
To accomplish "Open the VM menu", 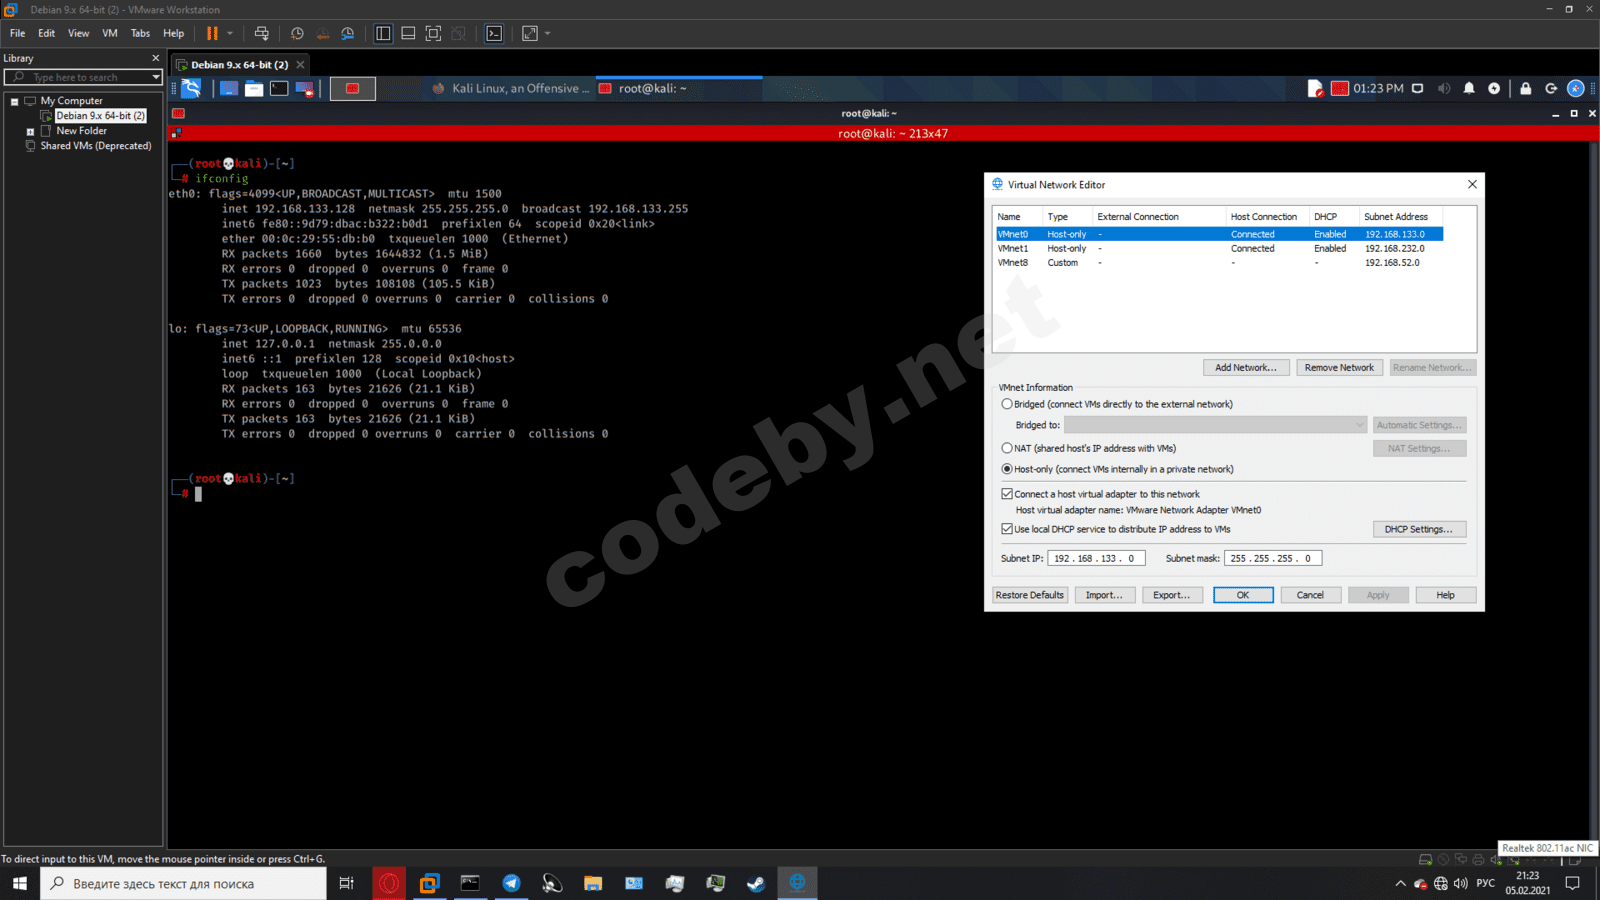I will pyautogui.click(x=110, y=33).
